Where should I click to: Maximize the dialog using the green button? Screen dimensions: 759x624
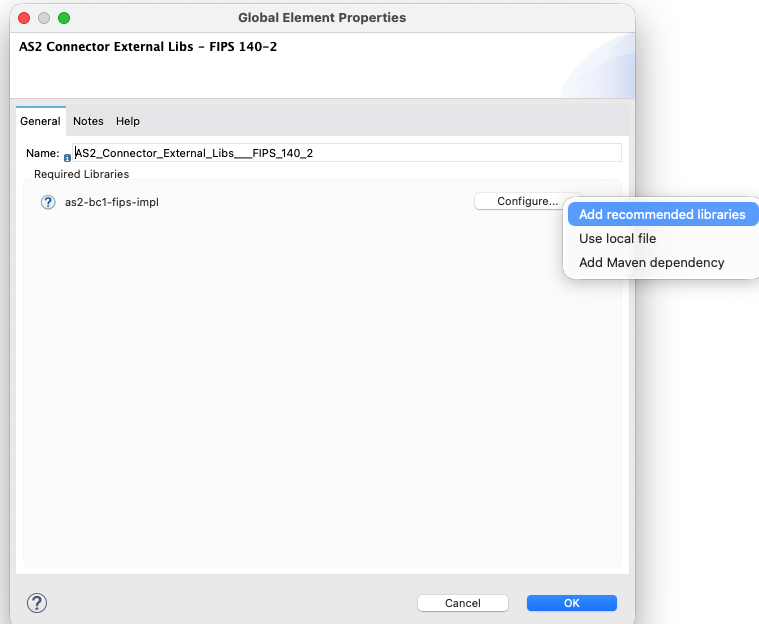64,18
